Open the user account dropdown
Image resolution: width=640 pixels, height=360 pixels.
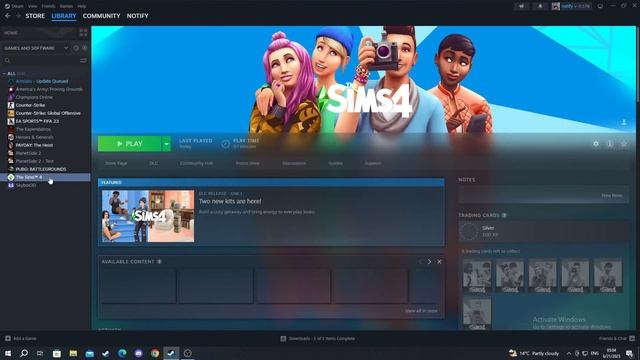[x=571, y=6]
